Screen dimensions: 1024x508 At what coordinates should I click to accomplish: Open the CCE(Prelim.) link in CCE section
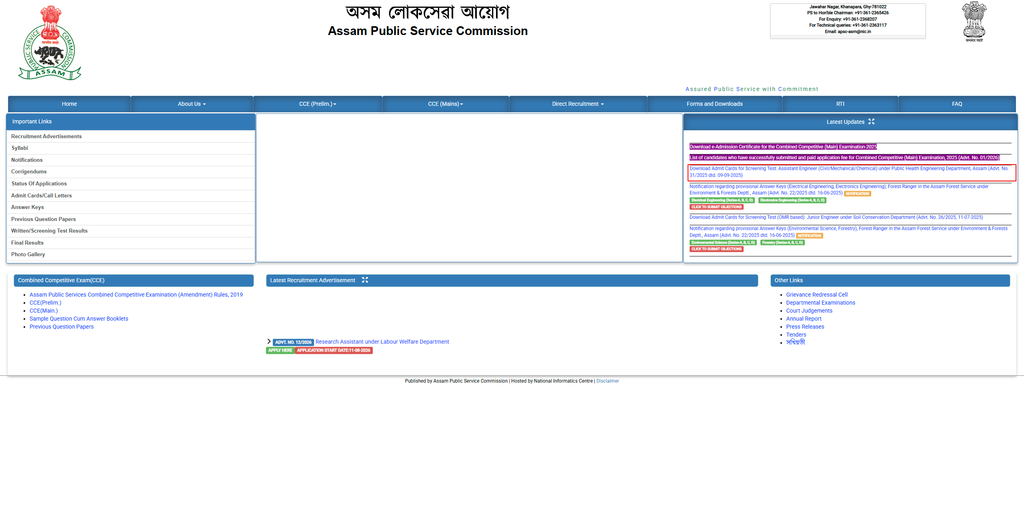coord(45,303)
